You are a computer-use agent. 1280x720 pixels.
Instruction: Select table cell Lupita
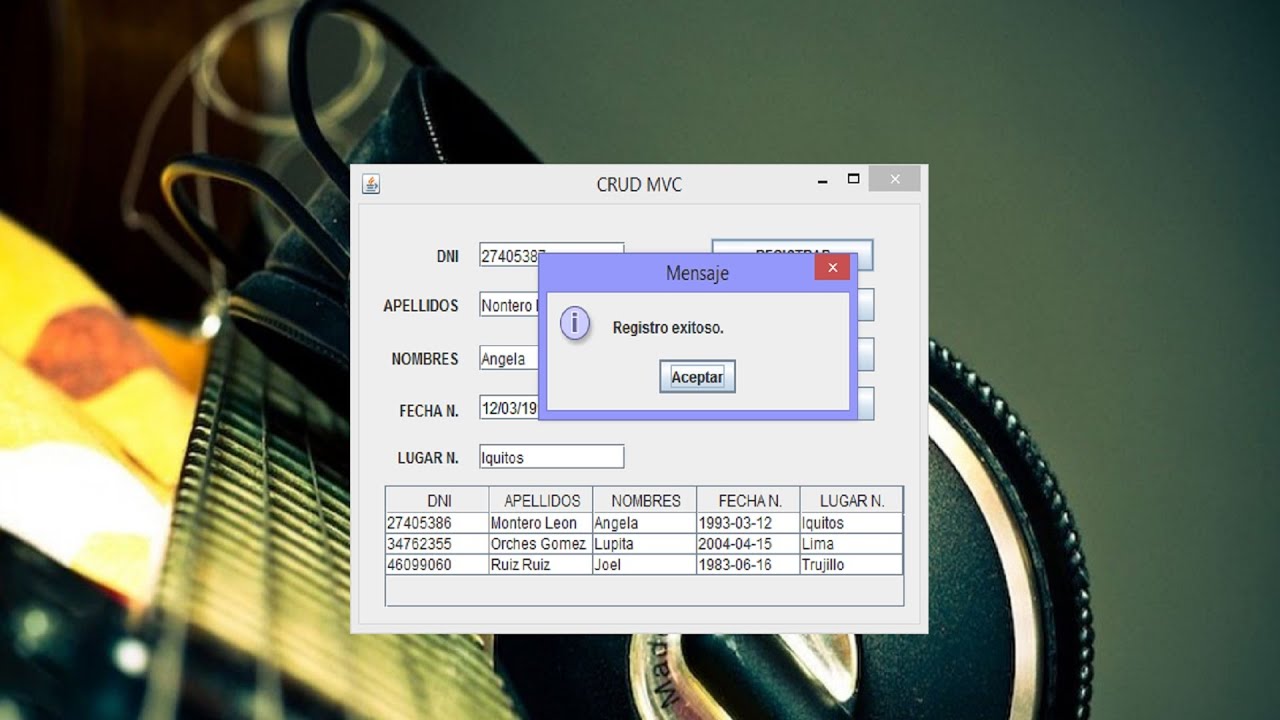click(x=645, y=544)
